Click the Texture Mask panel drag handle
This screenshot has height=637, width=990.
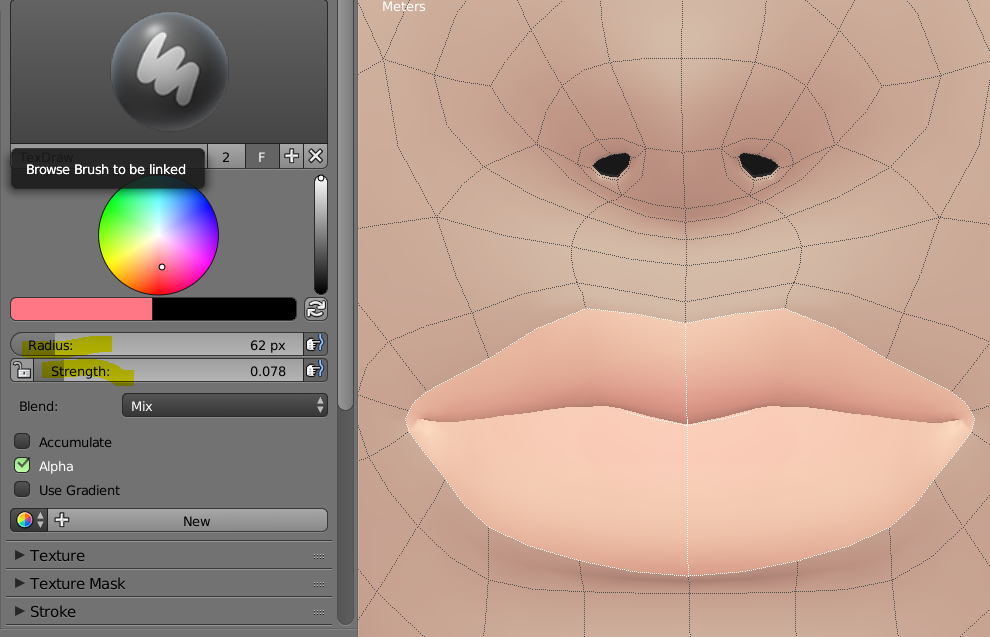coord(319,585)
